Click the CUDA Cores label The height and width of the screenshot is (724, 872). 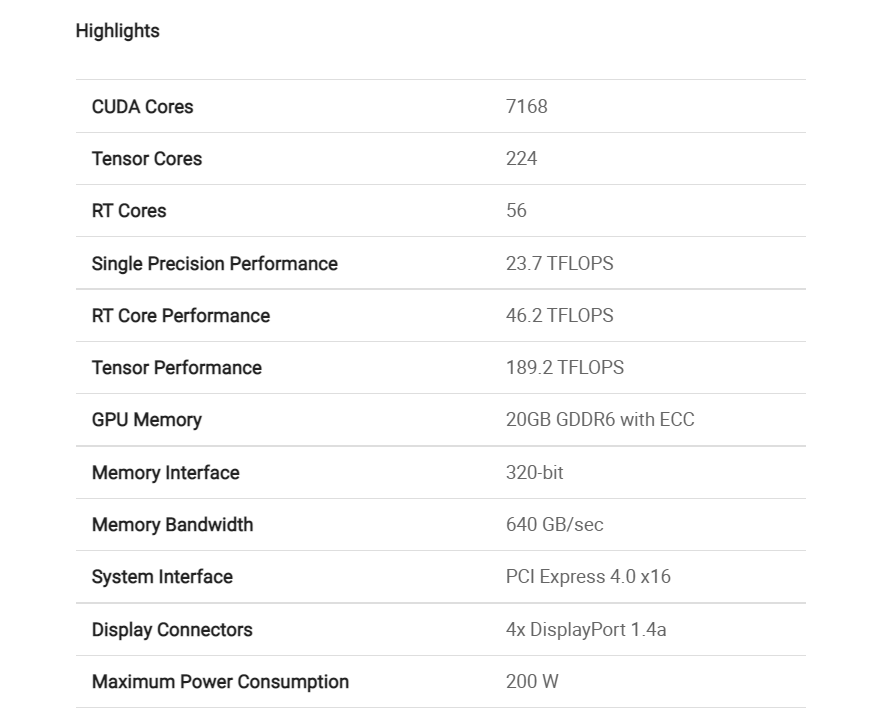(x=142, y=106)
